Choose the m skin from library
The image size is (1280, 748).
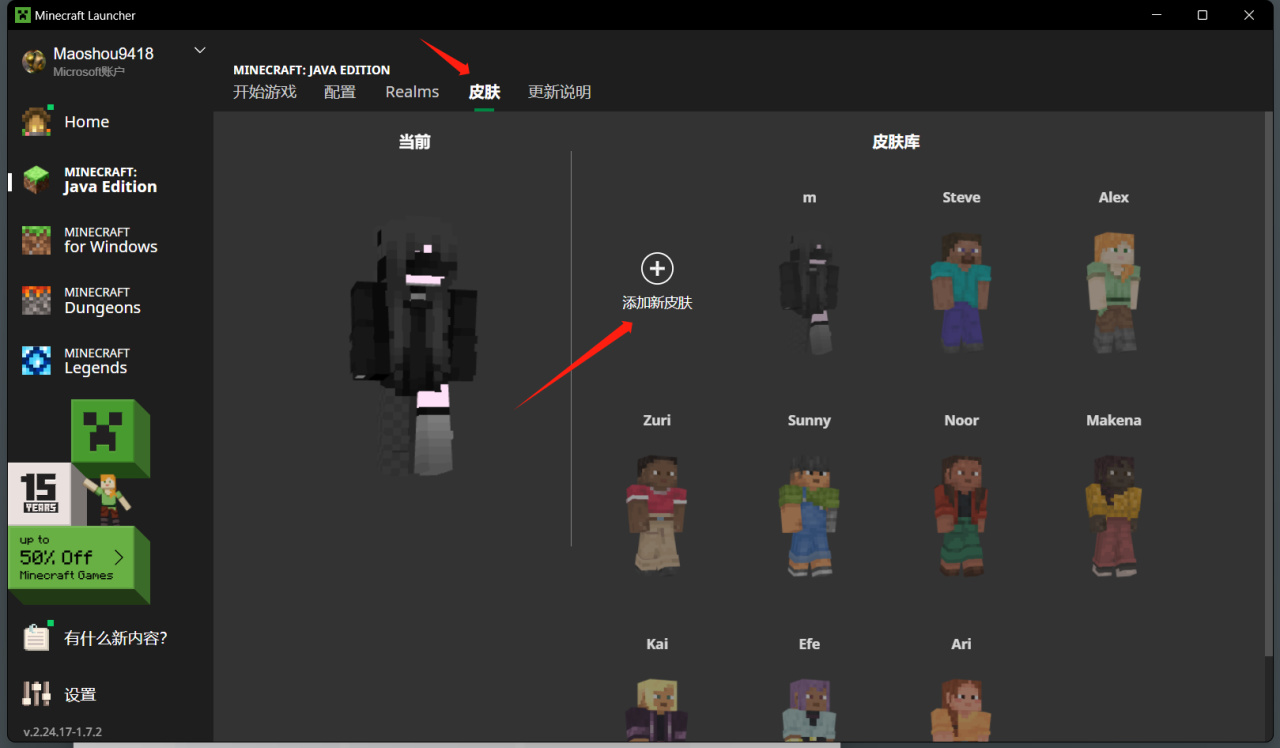pos(809,292)
